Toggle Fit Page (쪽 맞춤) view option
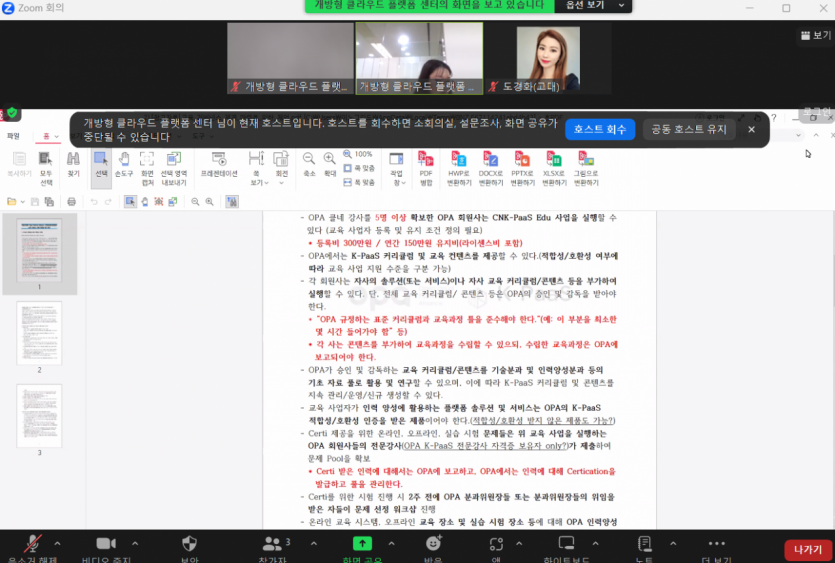The height and width of the screenshot is (563, 835). 359,168
